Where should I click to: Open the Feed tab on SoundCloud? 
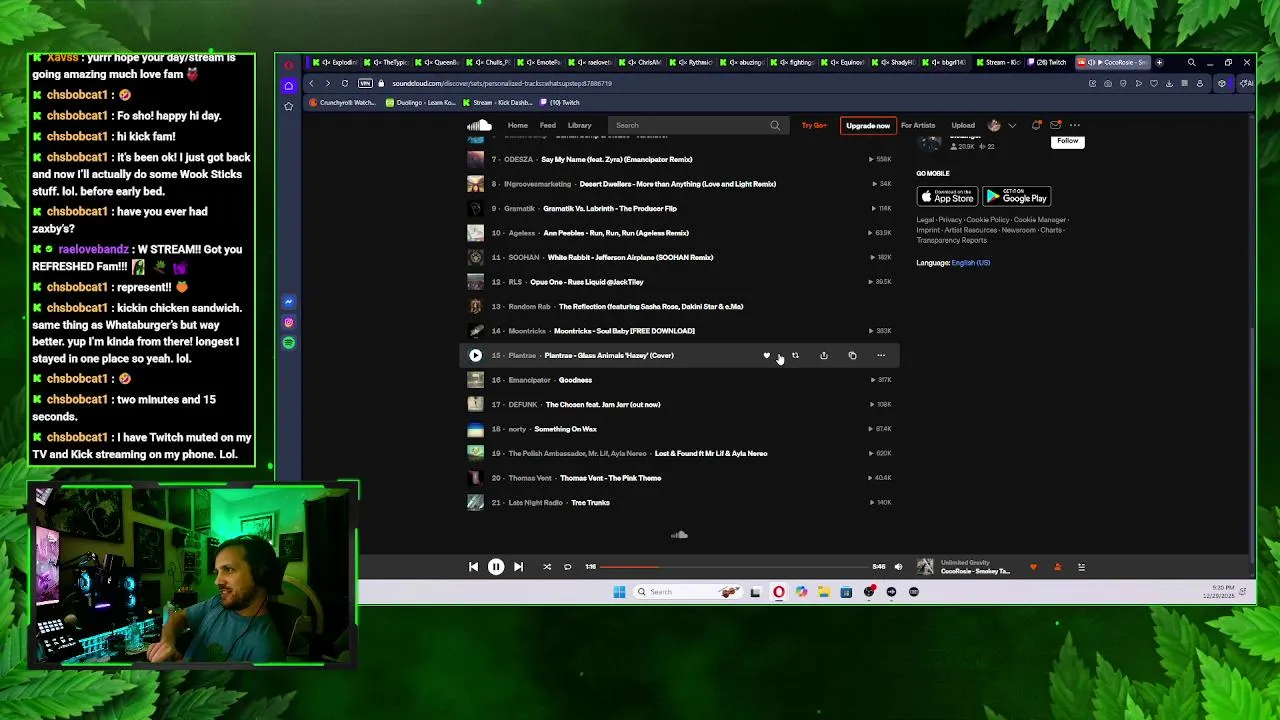(548, 126)
